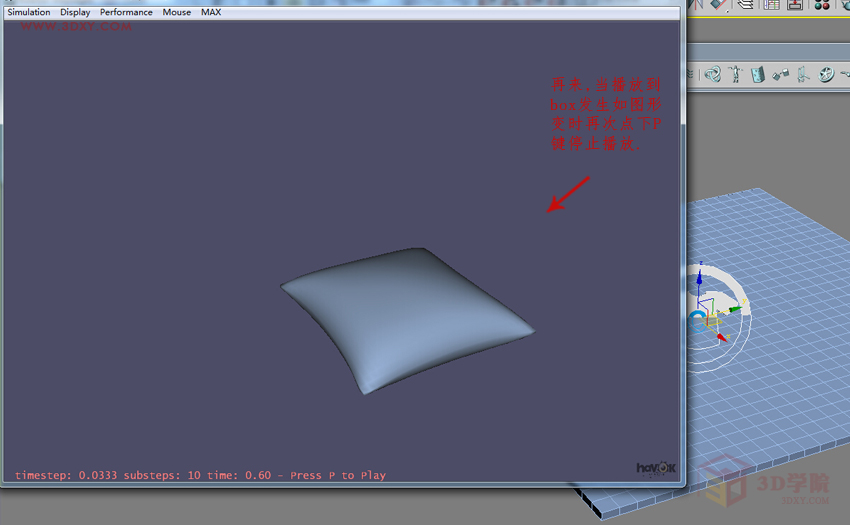Click the deformed pillow box in the preview

(x=408, y=319)
